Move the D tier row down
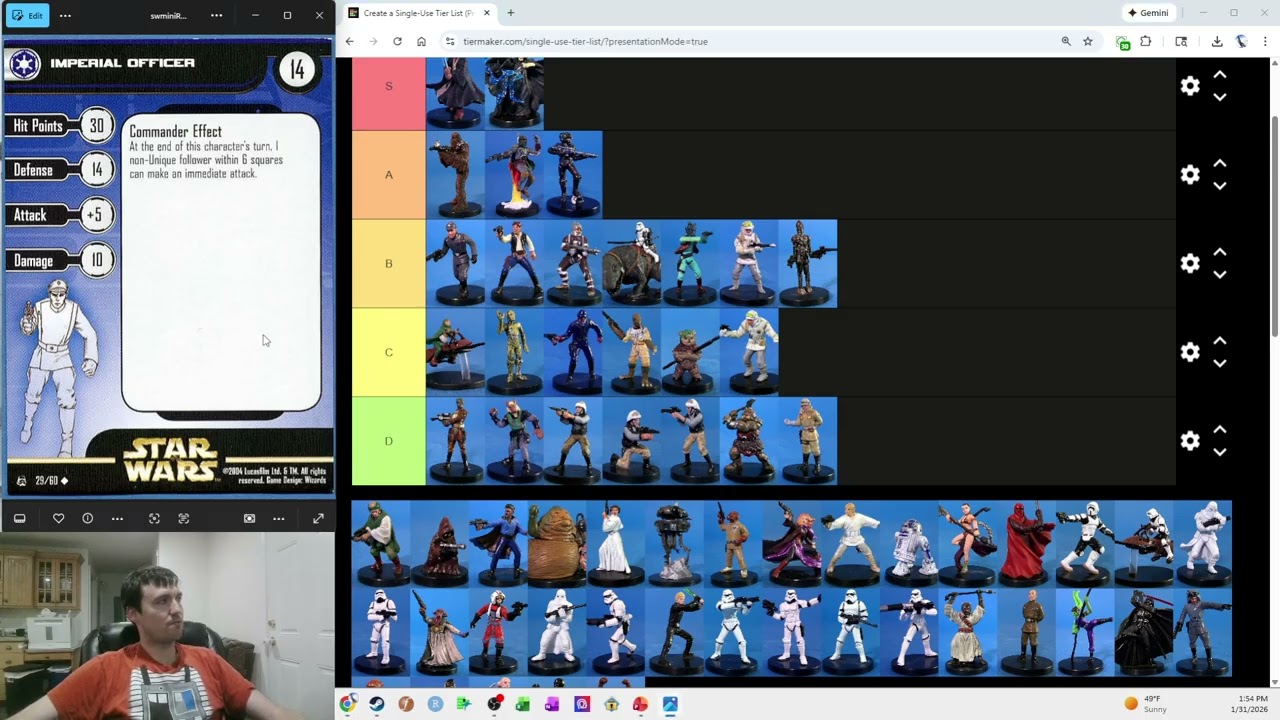Screen dimensions: 1280x720 [x=1220, y=452]
